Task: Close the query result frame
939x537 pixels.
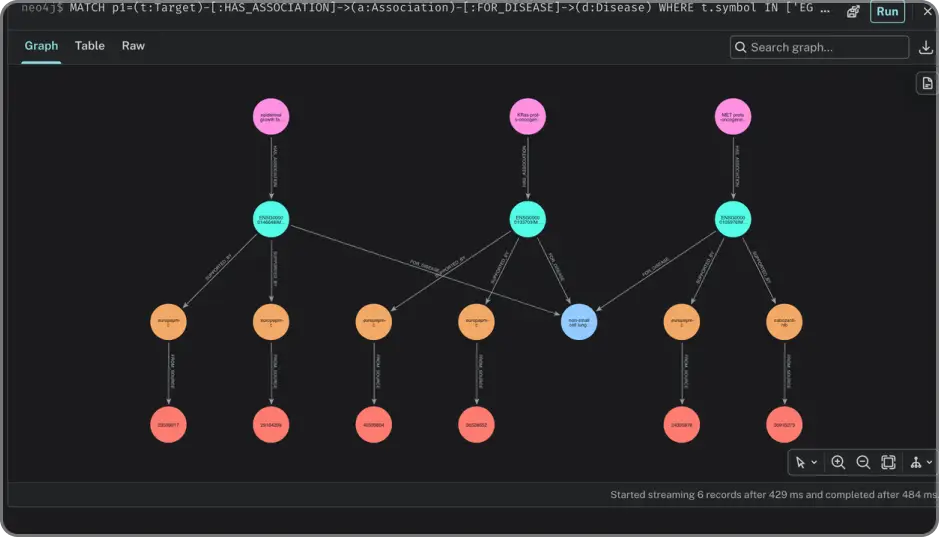Action: pyautogui.click(x=928, y=11)
